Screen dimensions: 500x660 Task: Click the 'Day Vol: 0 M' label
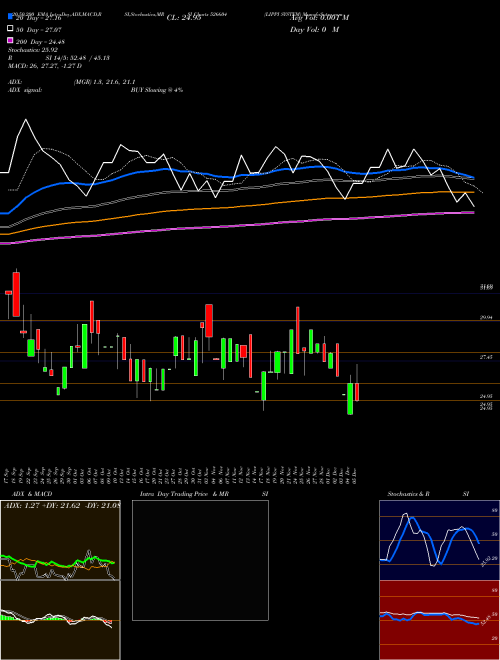[314, 30]
